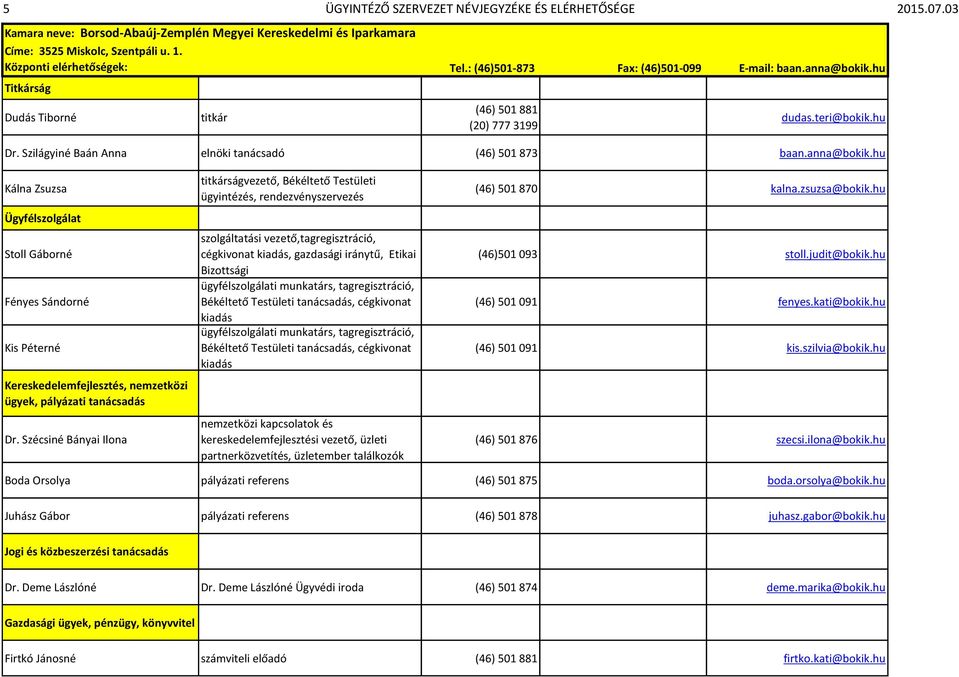
Task: Click the name cell Kálna Zsuzsa
Action: [100, 188]
